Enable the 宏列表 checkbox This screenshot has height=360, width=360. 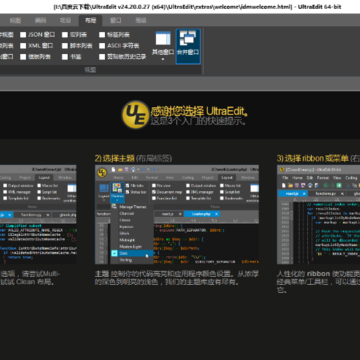coord(64,35)
